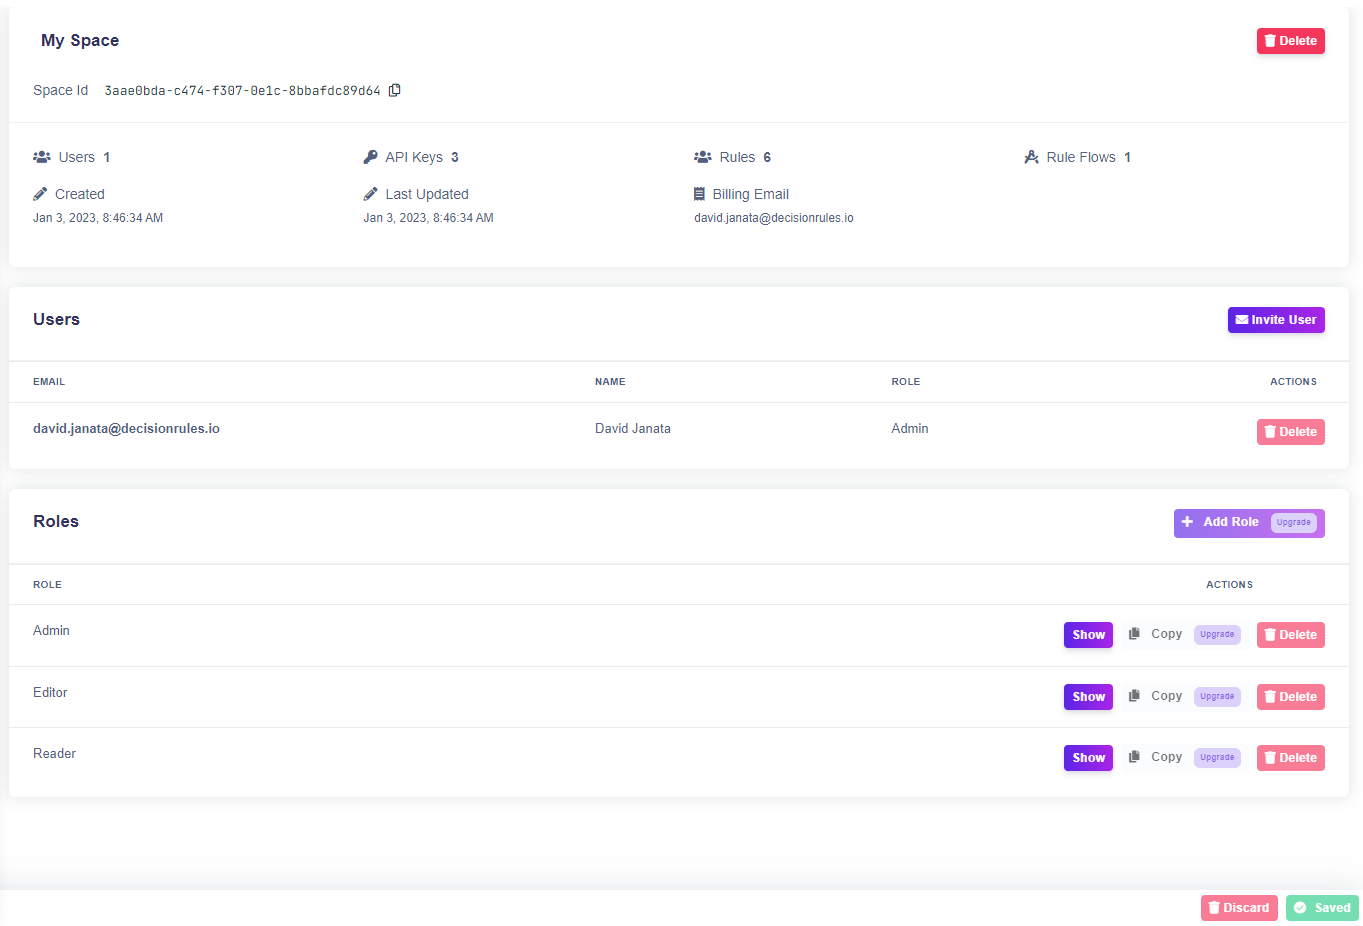Image resolution: width=1363 pixels, height=926 pixels.
Task: Discard pending changes
Action: 1239,908
